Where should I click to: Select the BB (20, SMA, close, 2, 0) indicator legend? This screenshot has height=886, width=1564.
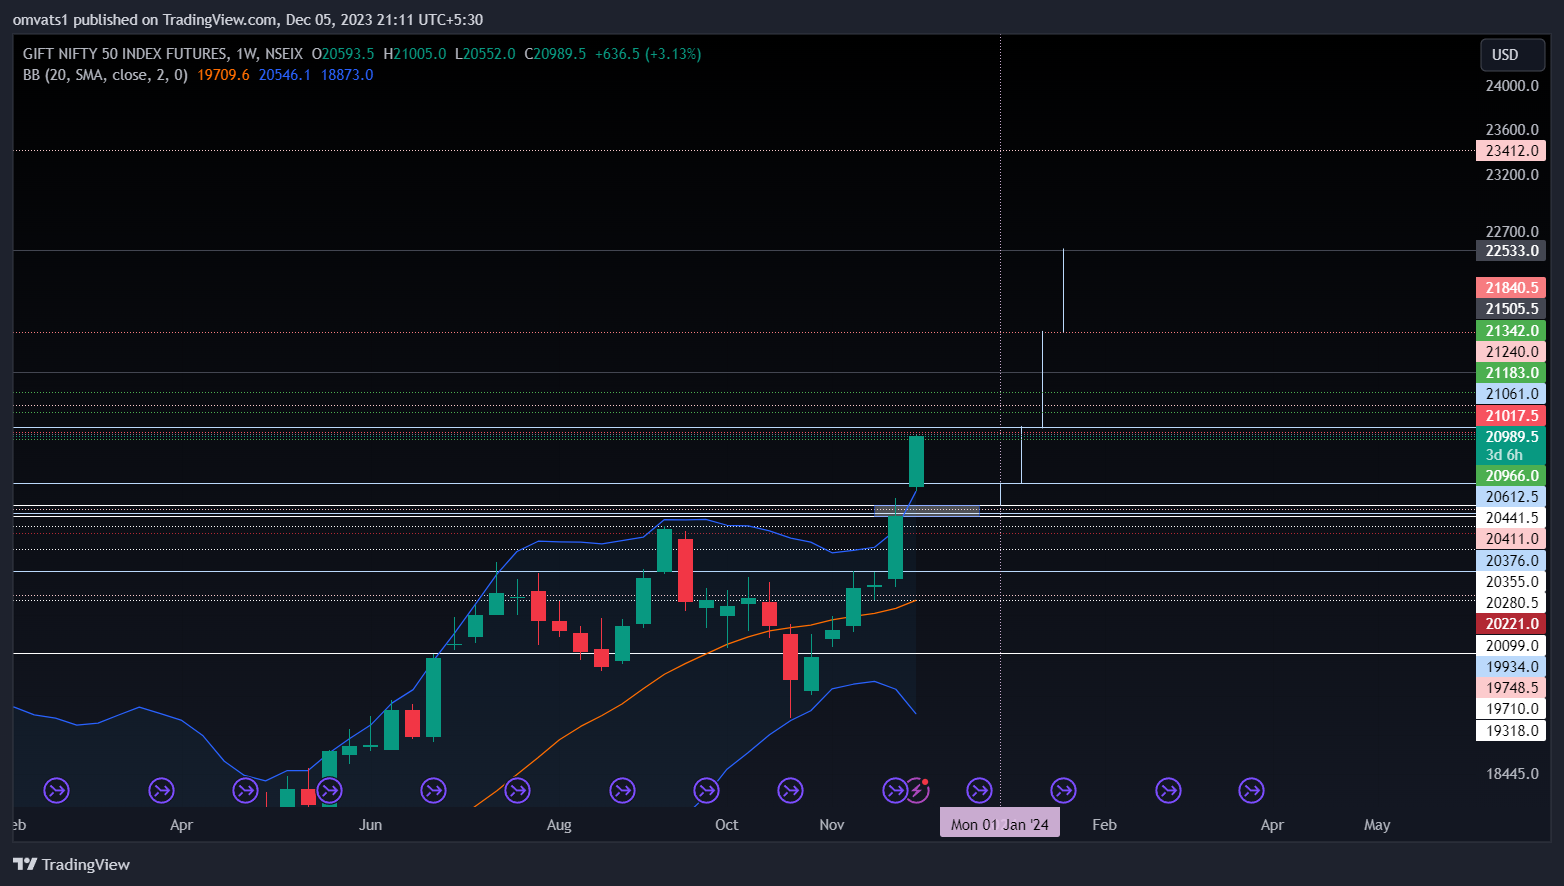pos(105,75)
